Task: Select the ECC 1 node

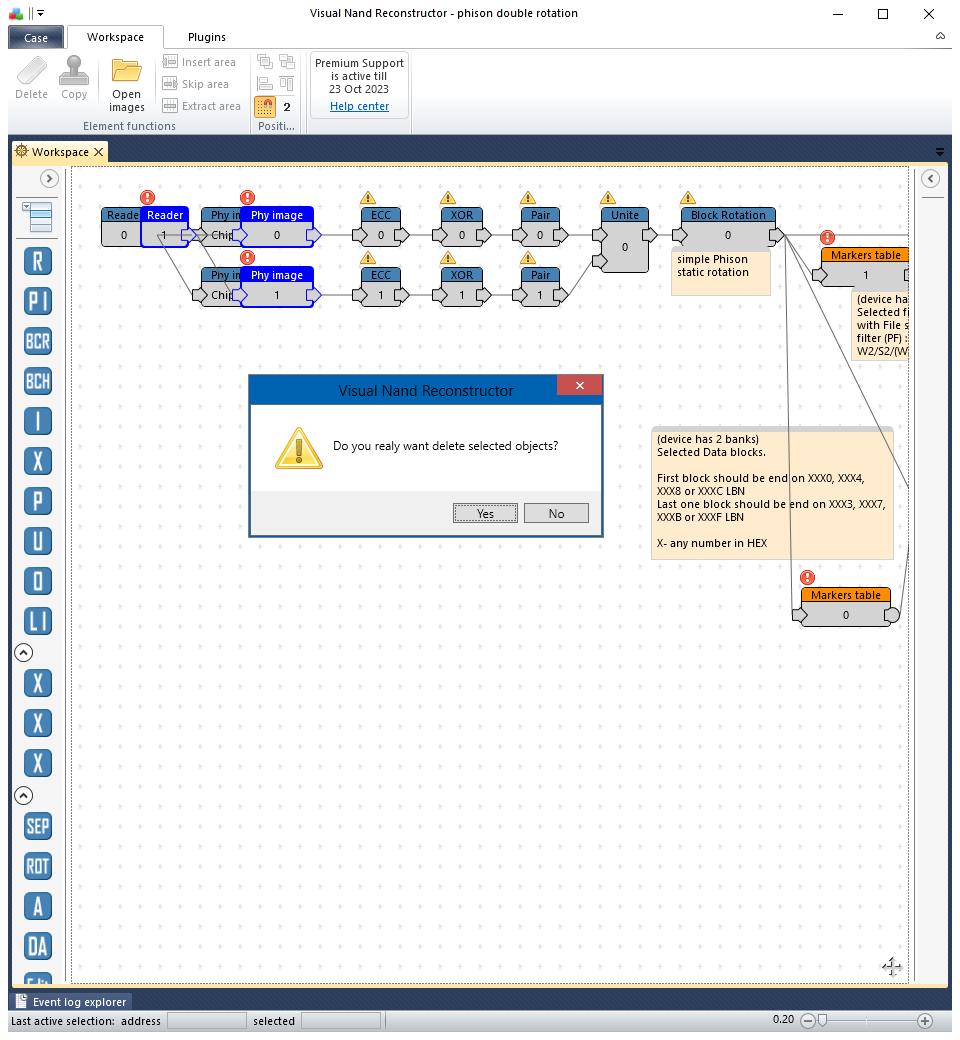Action: [x=381, y=287]
